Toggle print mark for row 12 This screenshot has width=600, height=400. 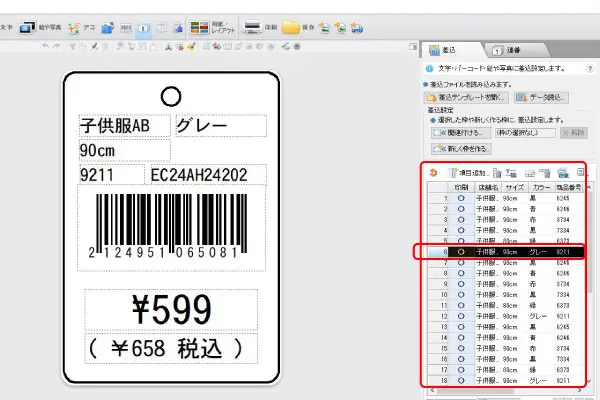click(461, 316)
